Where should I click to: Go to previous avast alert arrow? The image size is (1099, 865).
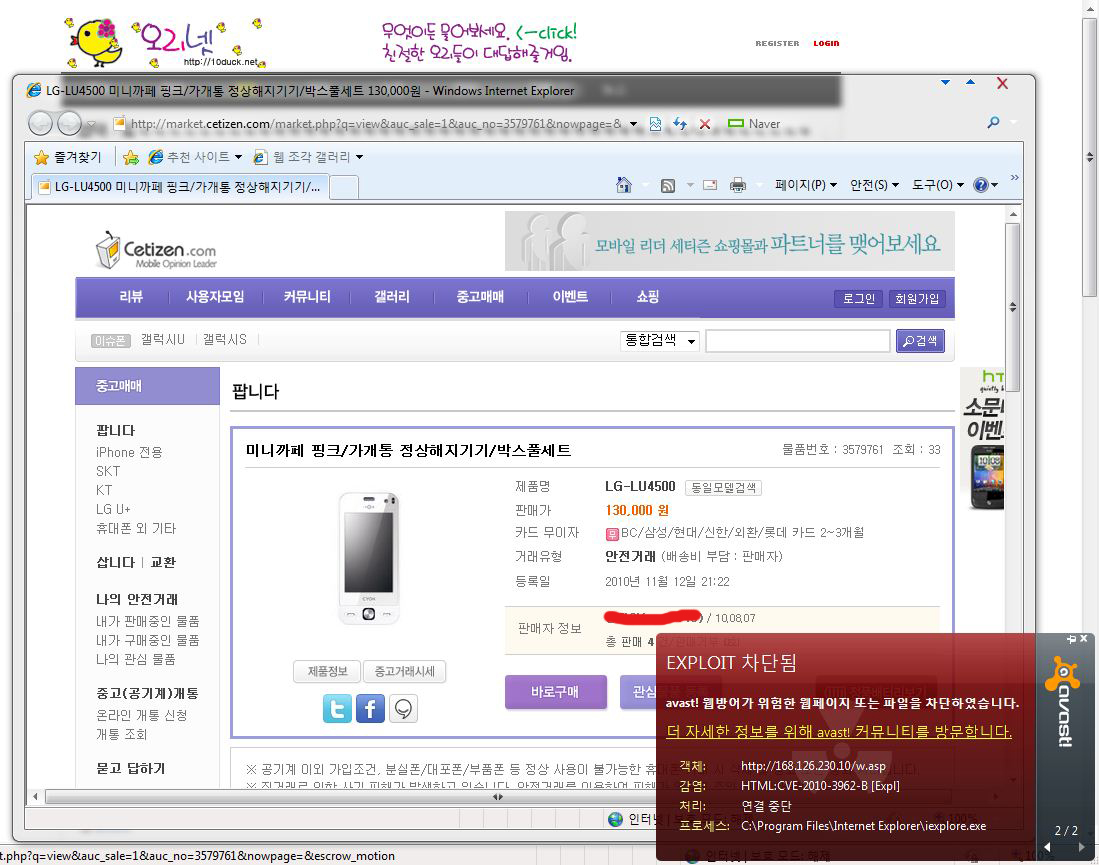[1049, 847]
